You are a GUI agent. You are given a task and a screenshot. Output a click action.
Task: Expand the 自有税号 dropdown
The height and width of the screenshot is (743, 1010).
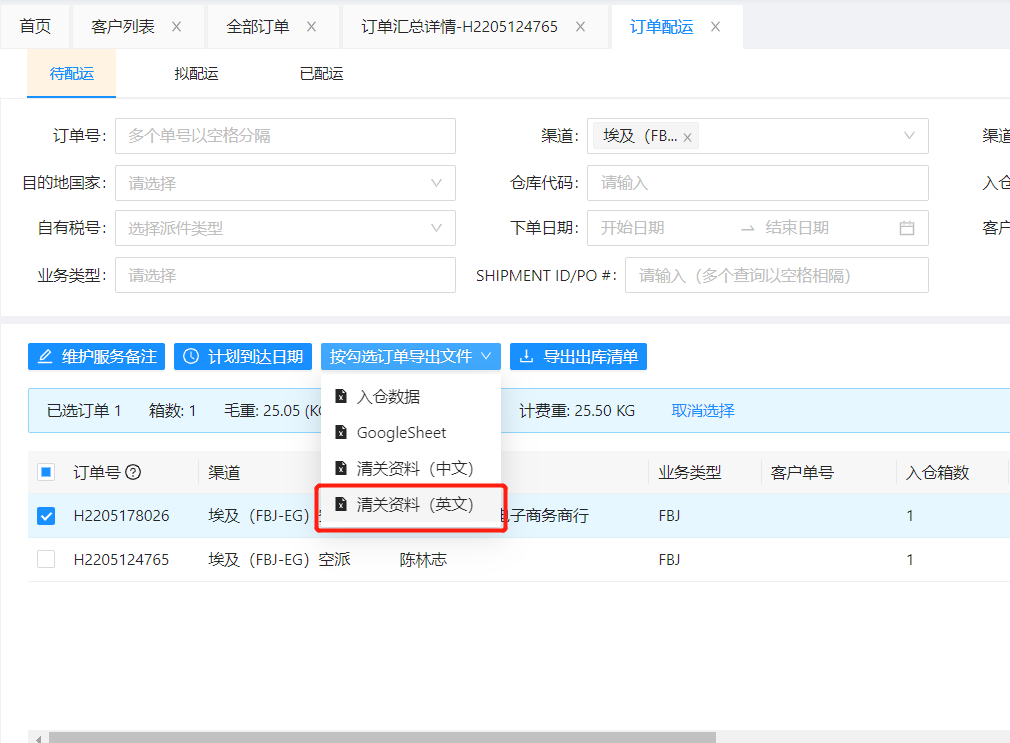(x=285, y=228)
